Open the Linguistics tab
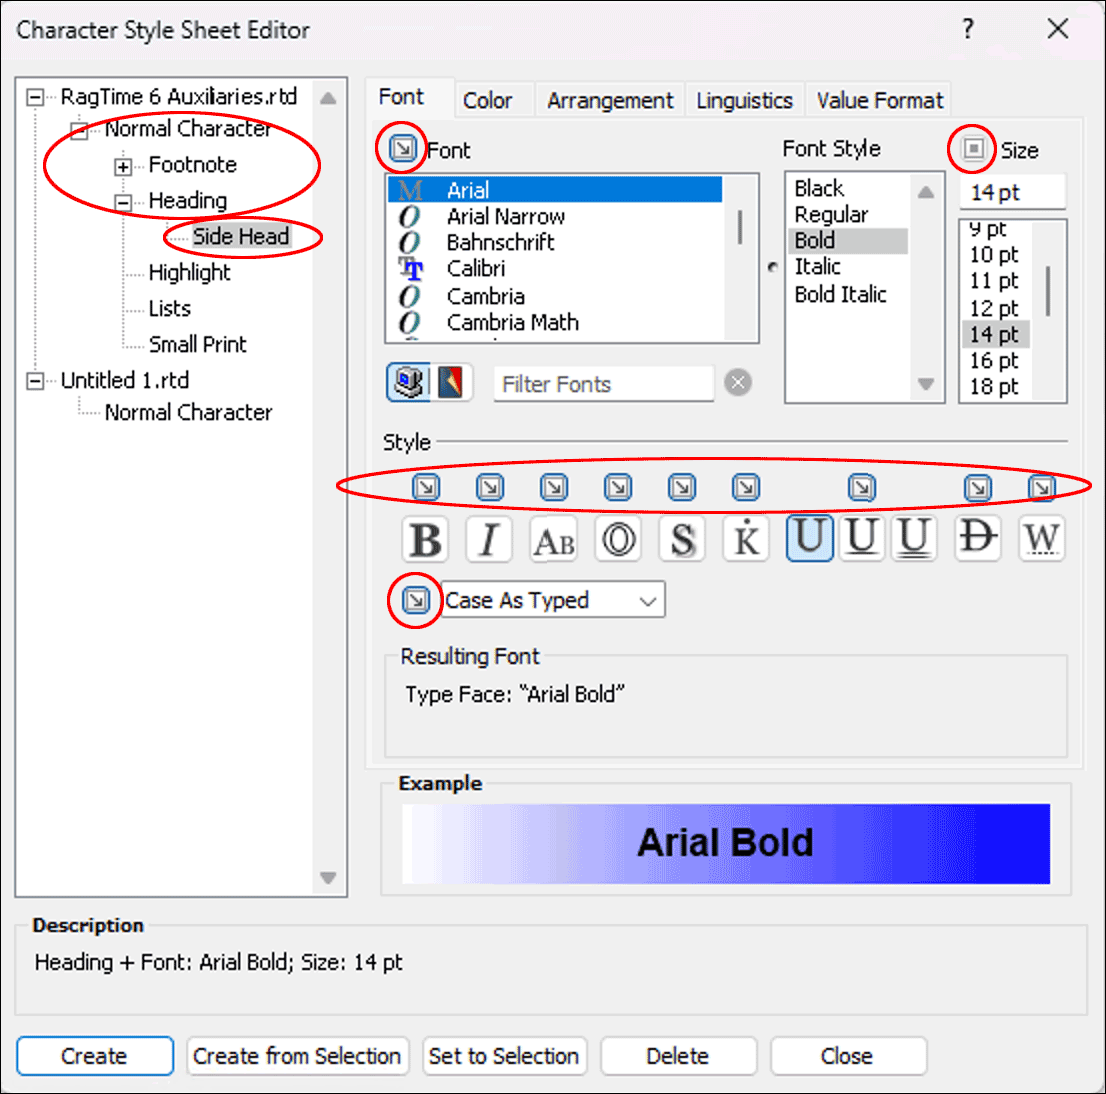The height and width of the screenshot is (1094, 1106). click(x=744, y=100)
